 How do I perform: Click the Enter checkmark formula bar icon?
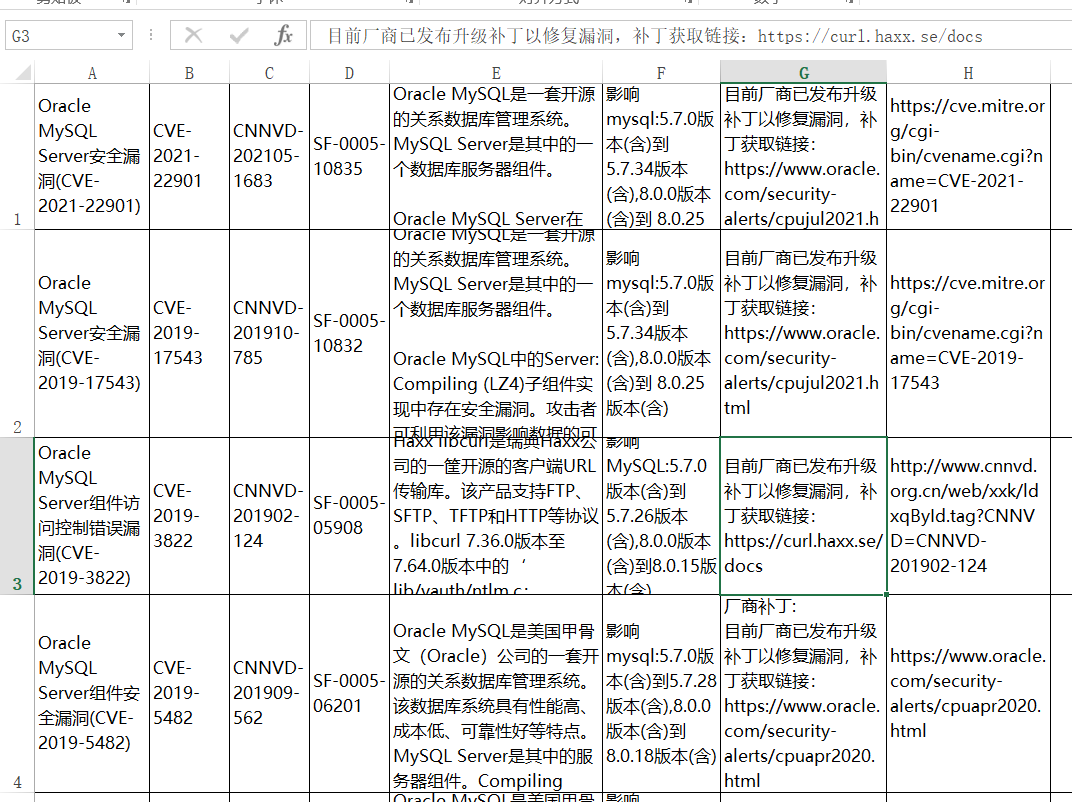coord(239,36)
